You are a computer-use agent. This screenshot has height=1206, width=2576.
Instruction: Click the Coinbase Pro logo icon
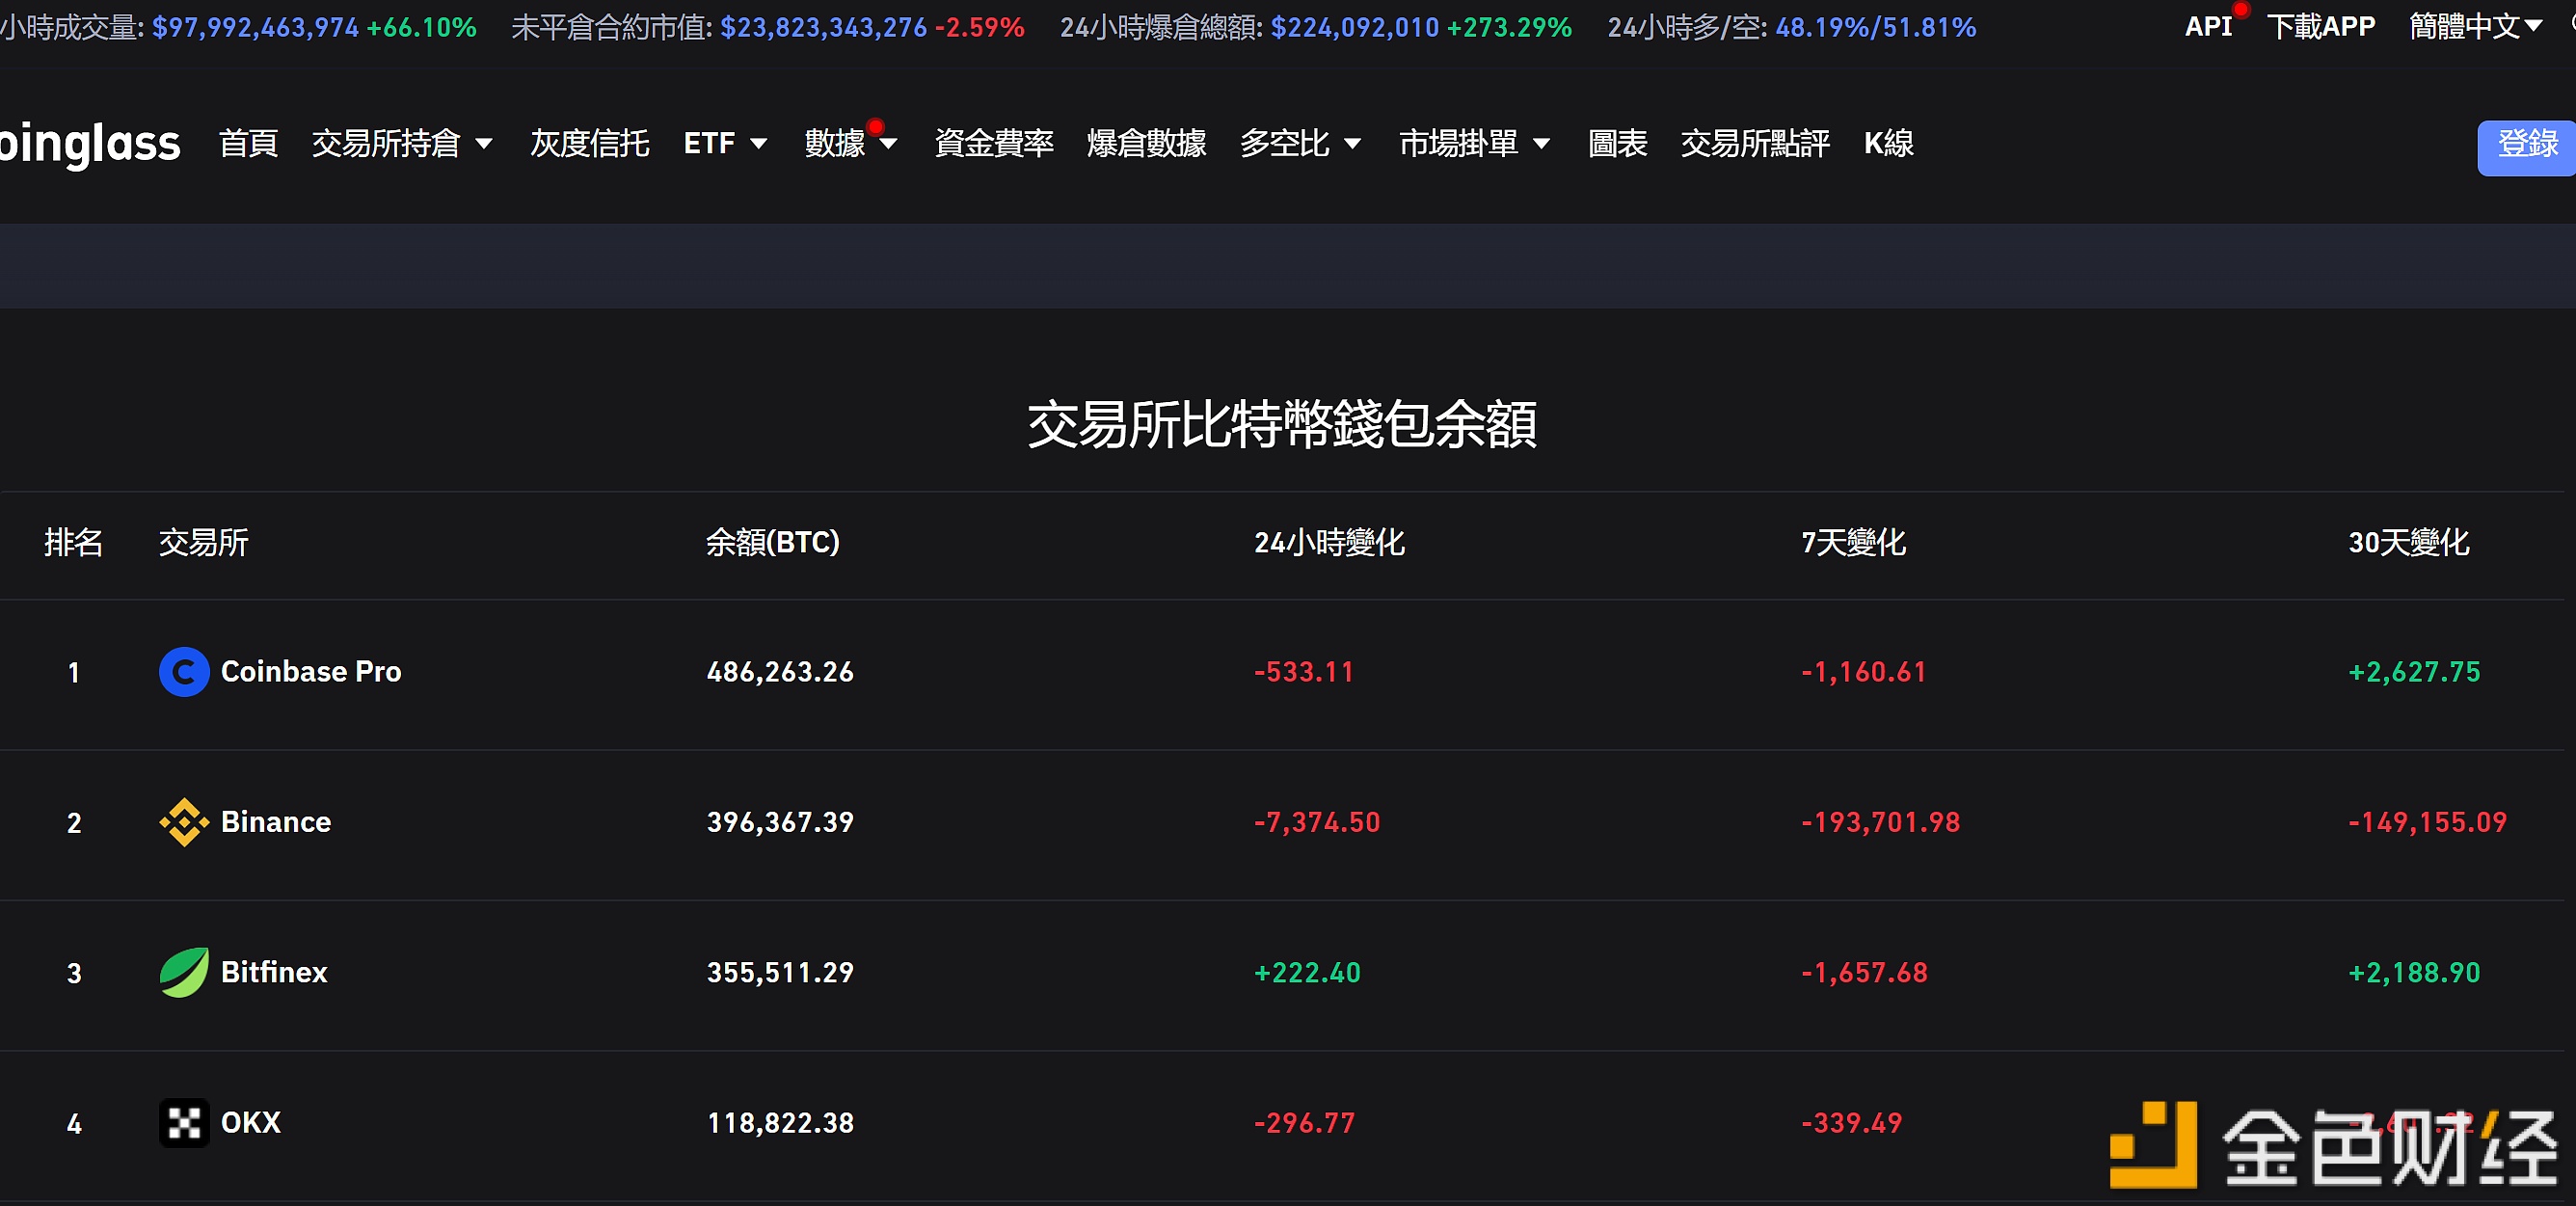(184, 672)
